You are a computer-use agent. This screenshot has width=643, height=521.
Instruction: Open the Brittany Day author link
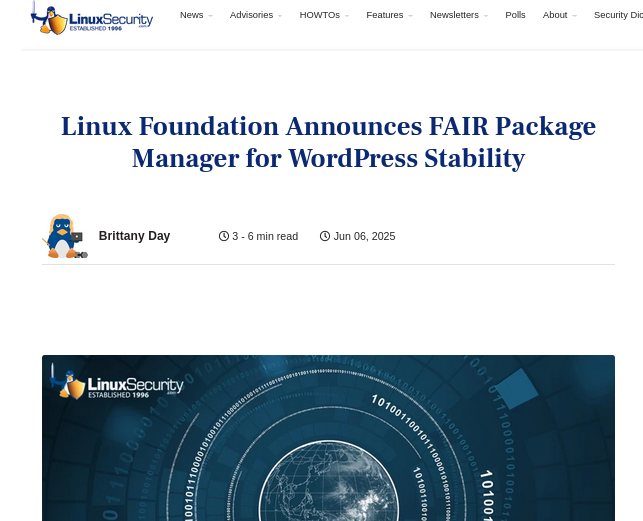(134, 236)
